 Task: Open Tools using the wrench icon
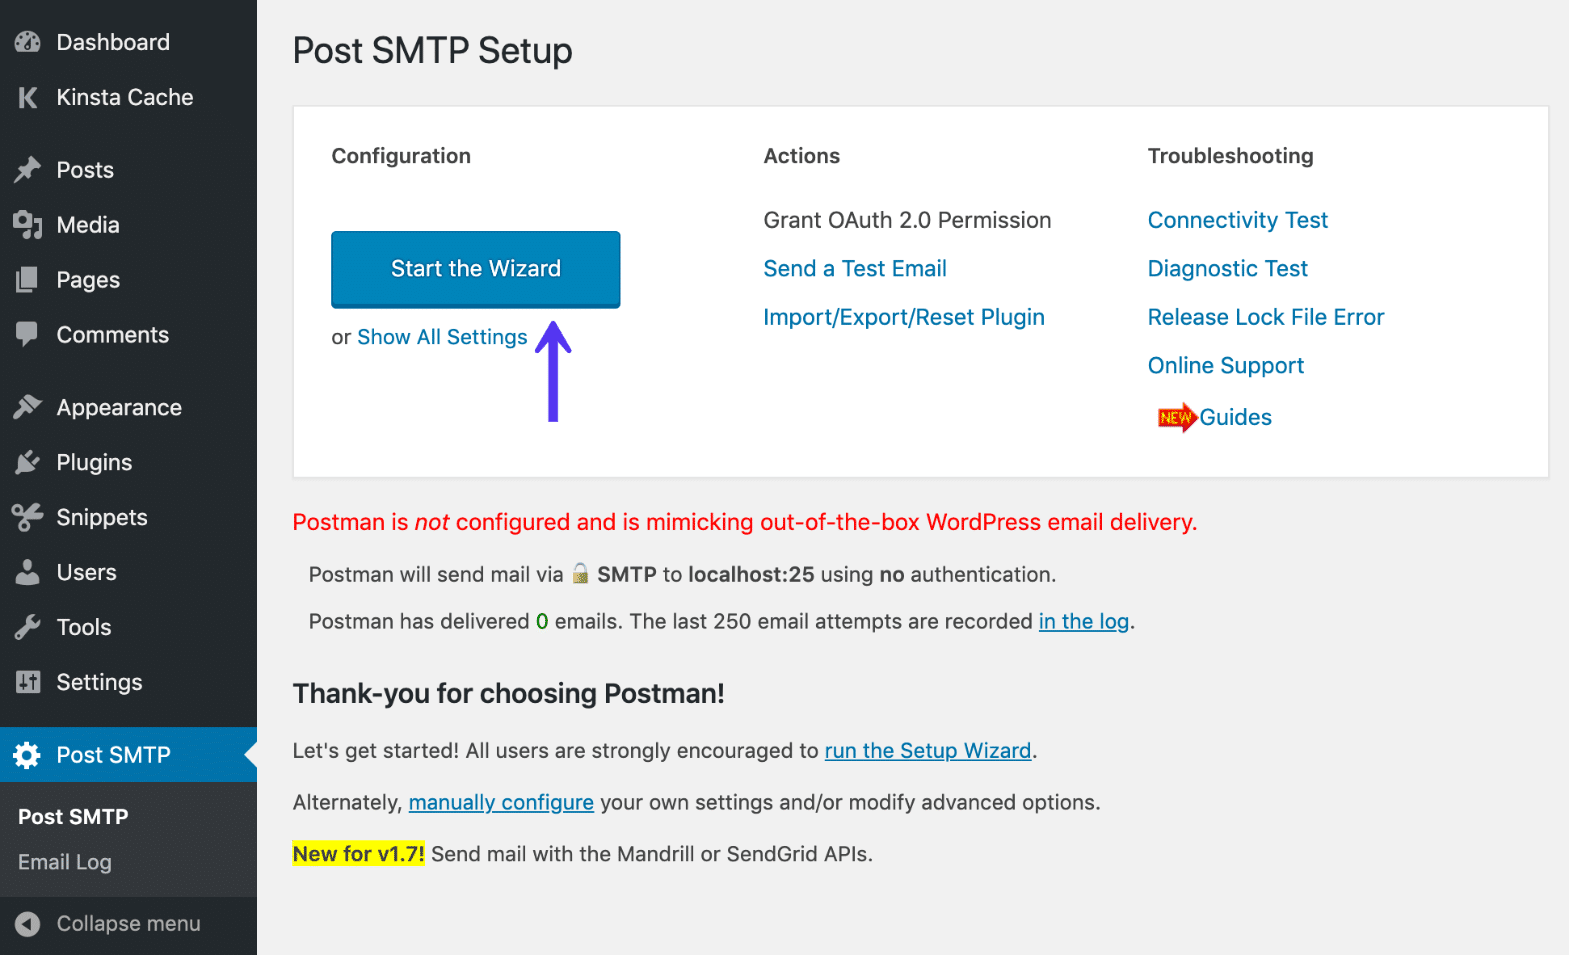tap(26, 626)
